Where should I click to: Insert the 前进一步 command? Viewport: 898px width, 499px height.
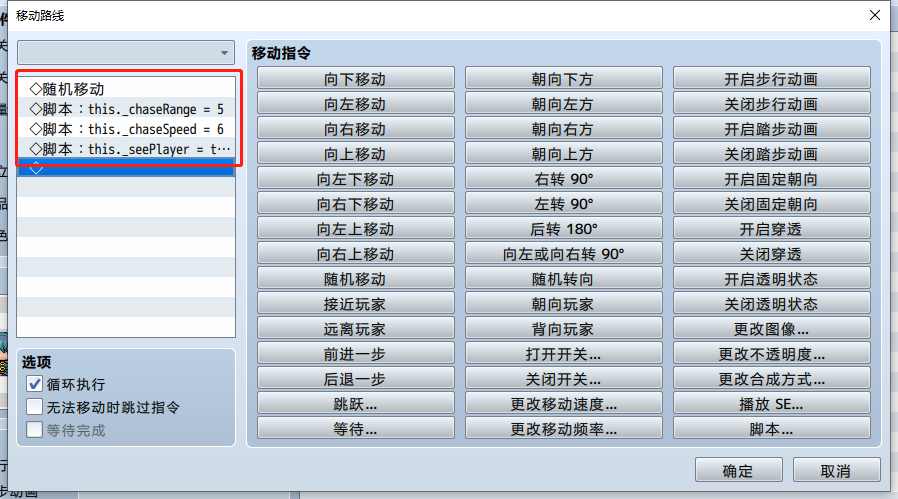[356, 354]
